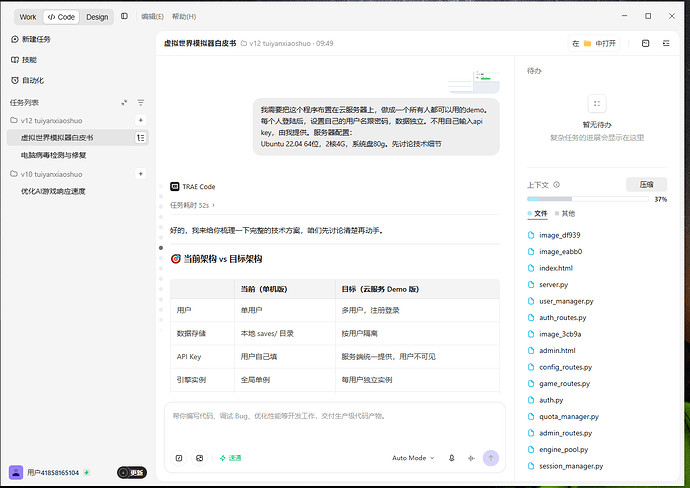Switch to the Code tab
Image resolution: width=690 pixels, height=488 pixels.
[x=61, y=17]
